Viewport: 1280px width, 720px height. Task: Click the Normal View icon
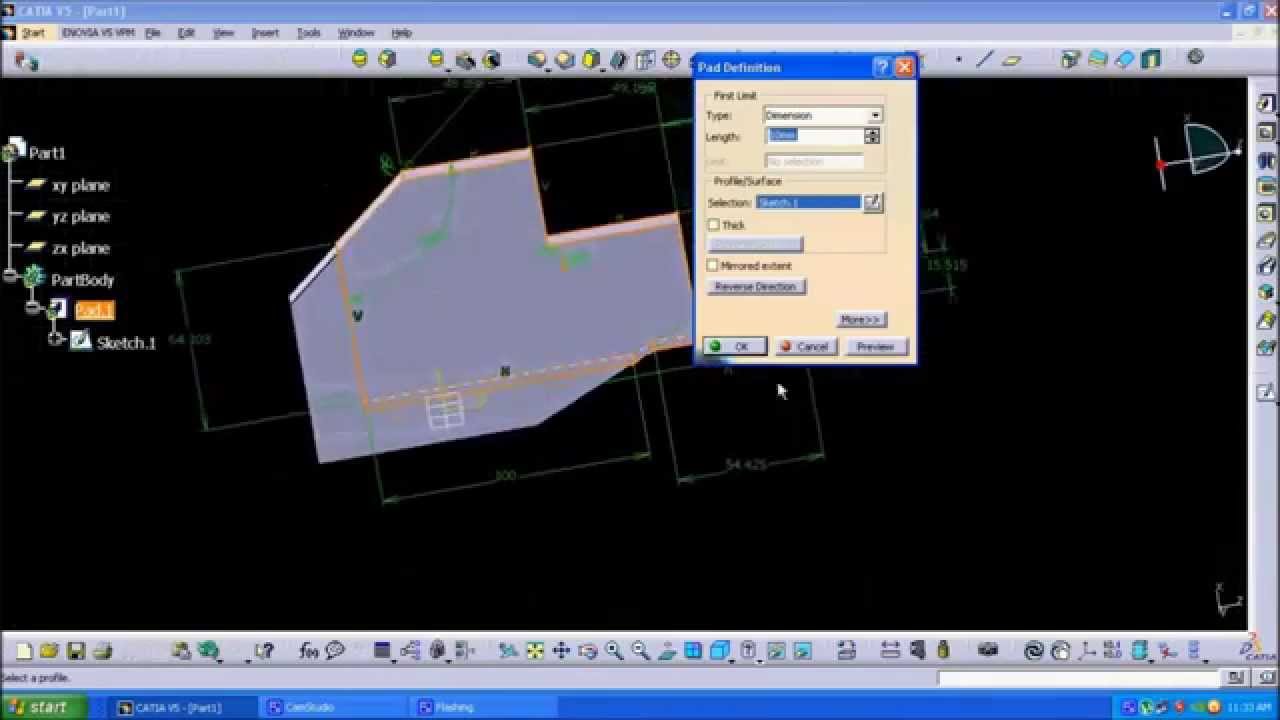667,651
